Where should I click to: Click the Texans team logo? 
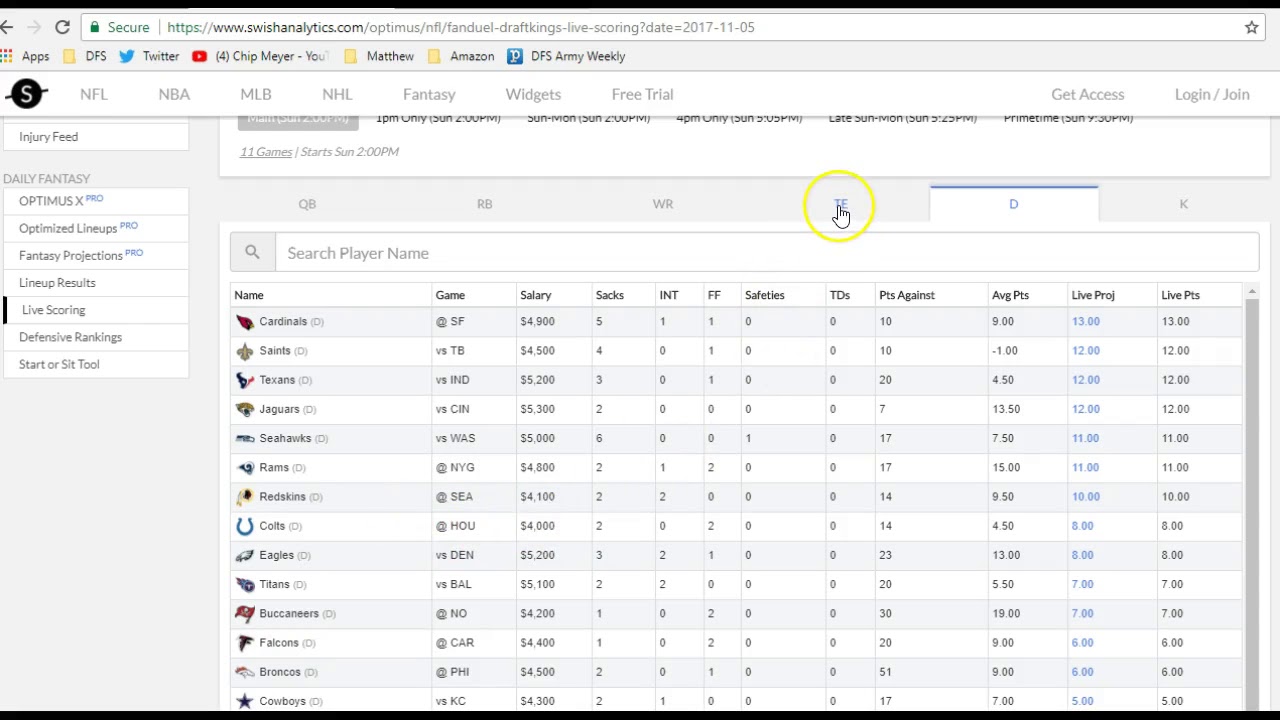245,380
